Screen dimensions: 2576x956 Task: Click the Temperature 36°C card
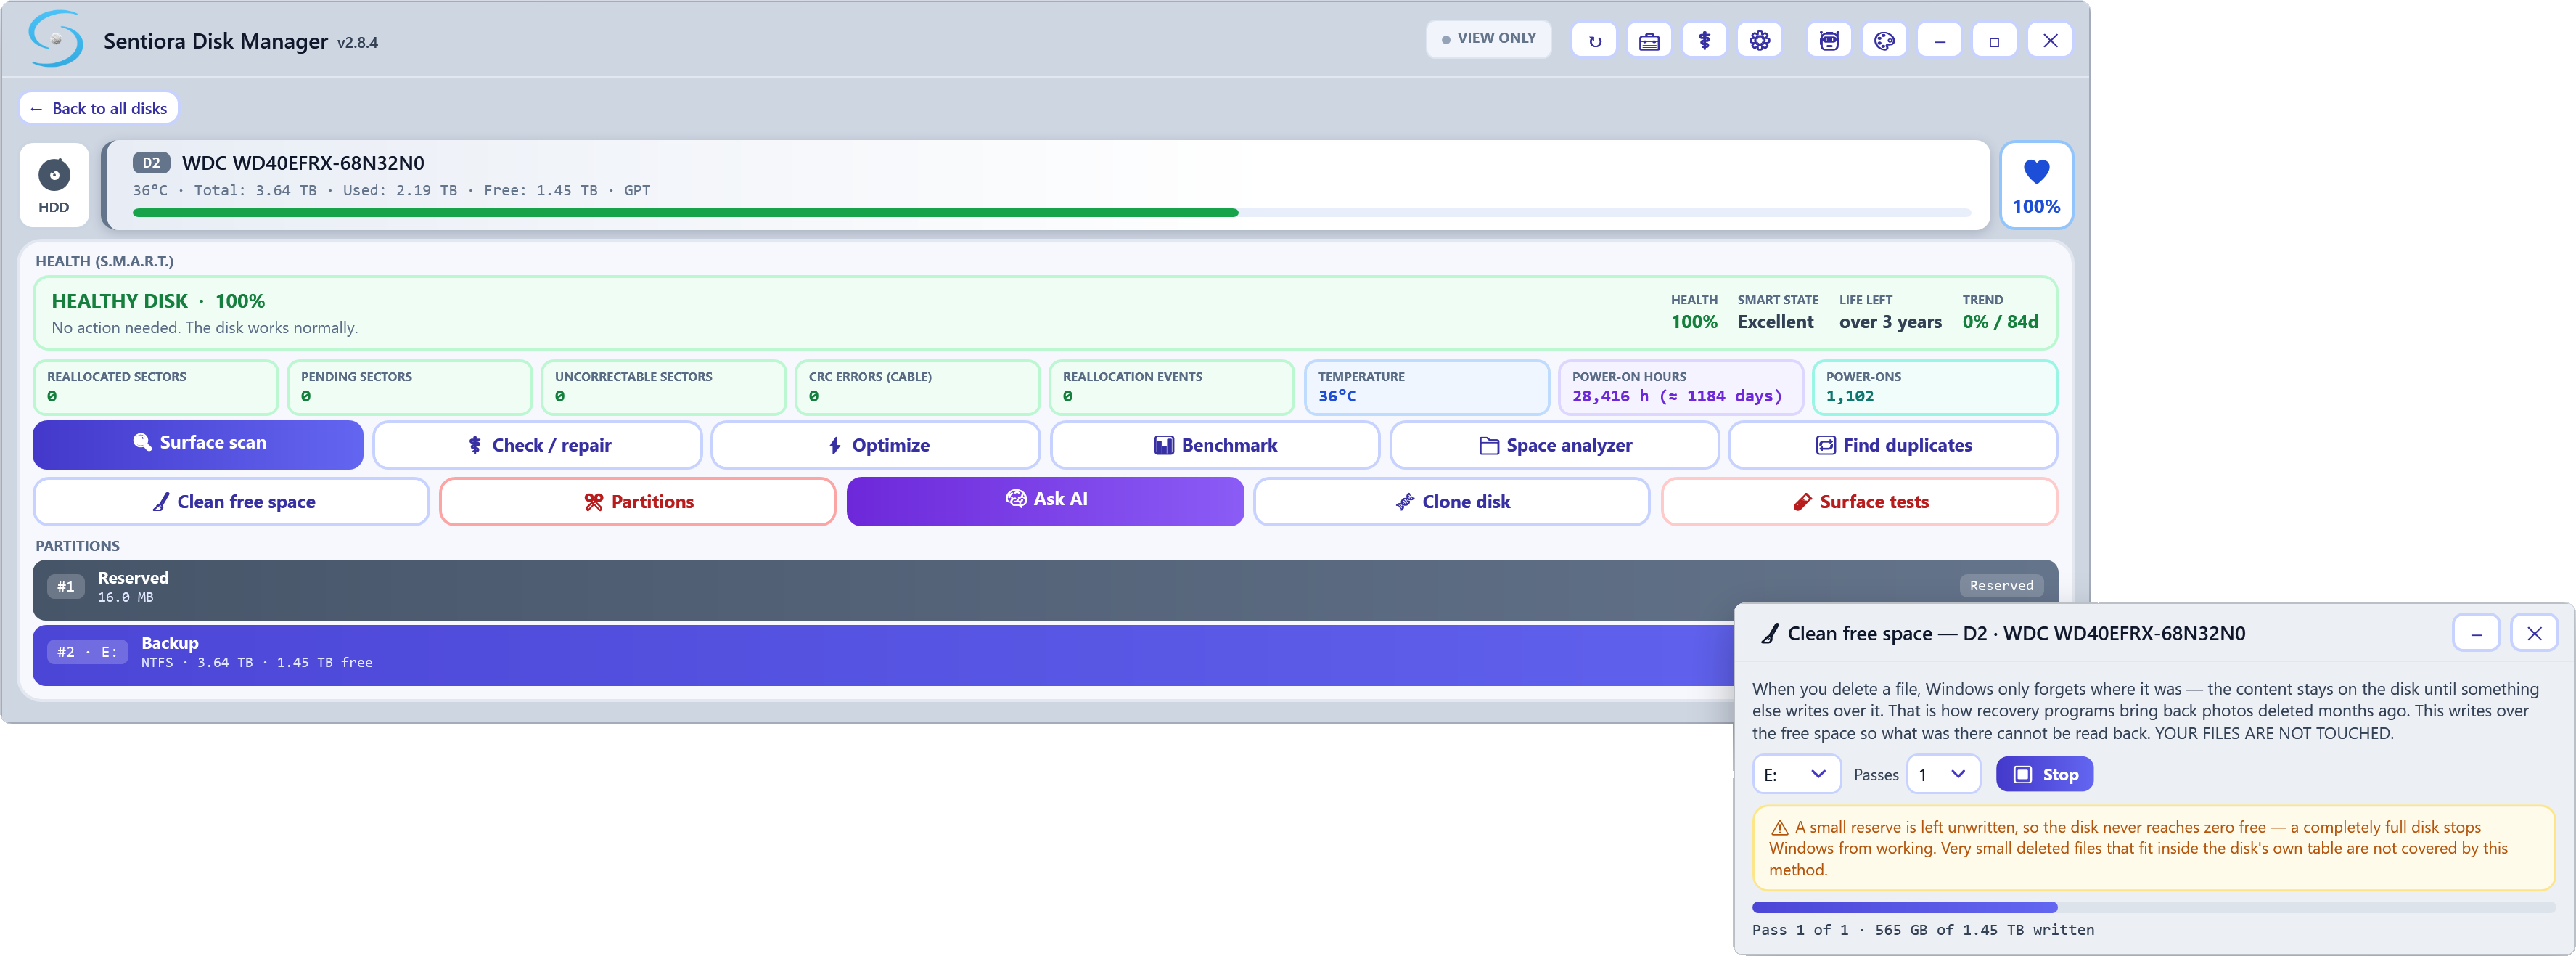tap(1427, 388)
